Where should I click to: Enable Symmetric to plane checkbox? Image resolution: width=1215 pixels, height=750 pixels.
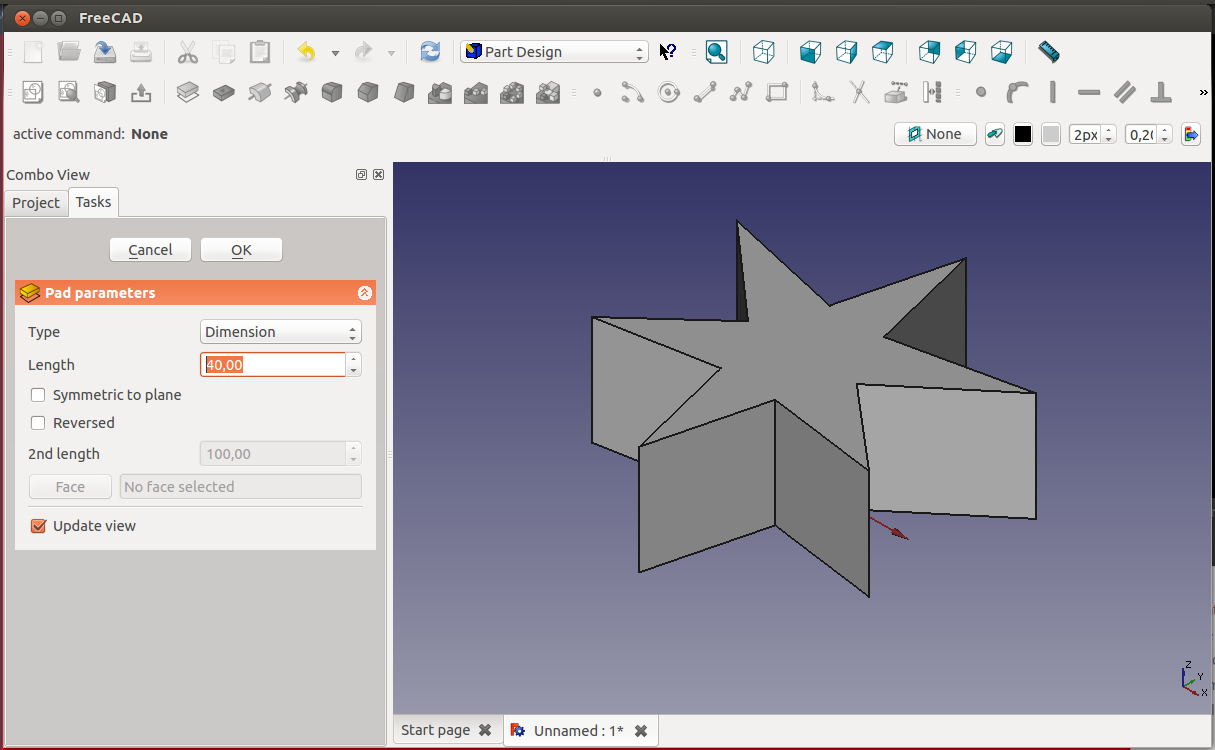(39, 395)
